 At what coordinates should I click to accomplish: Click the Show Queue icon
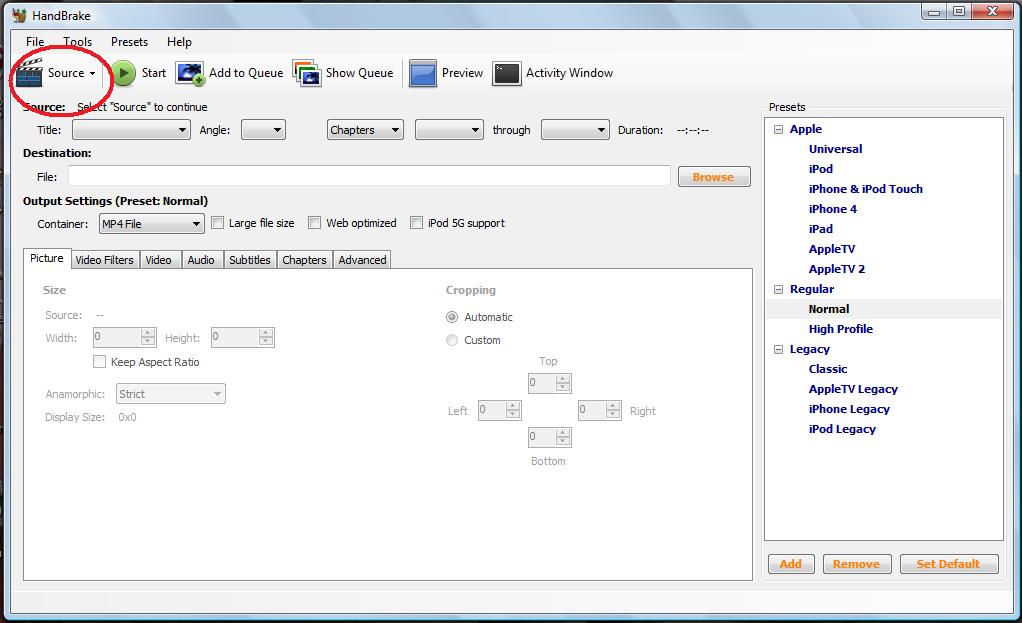point(307,73)
